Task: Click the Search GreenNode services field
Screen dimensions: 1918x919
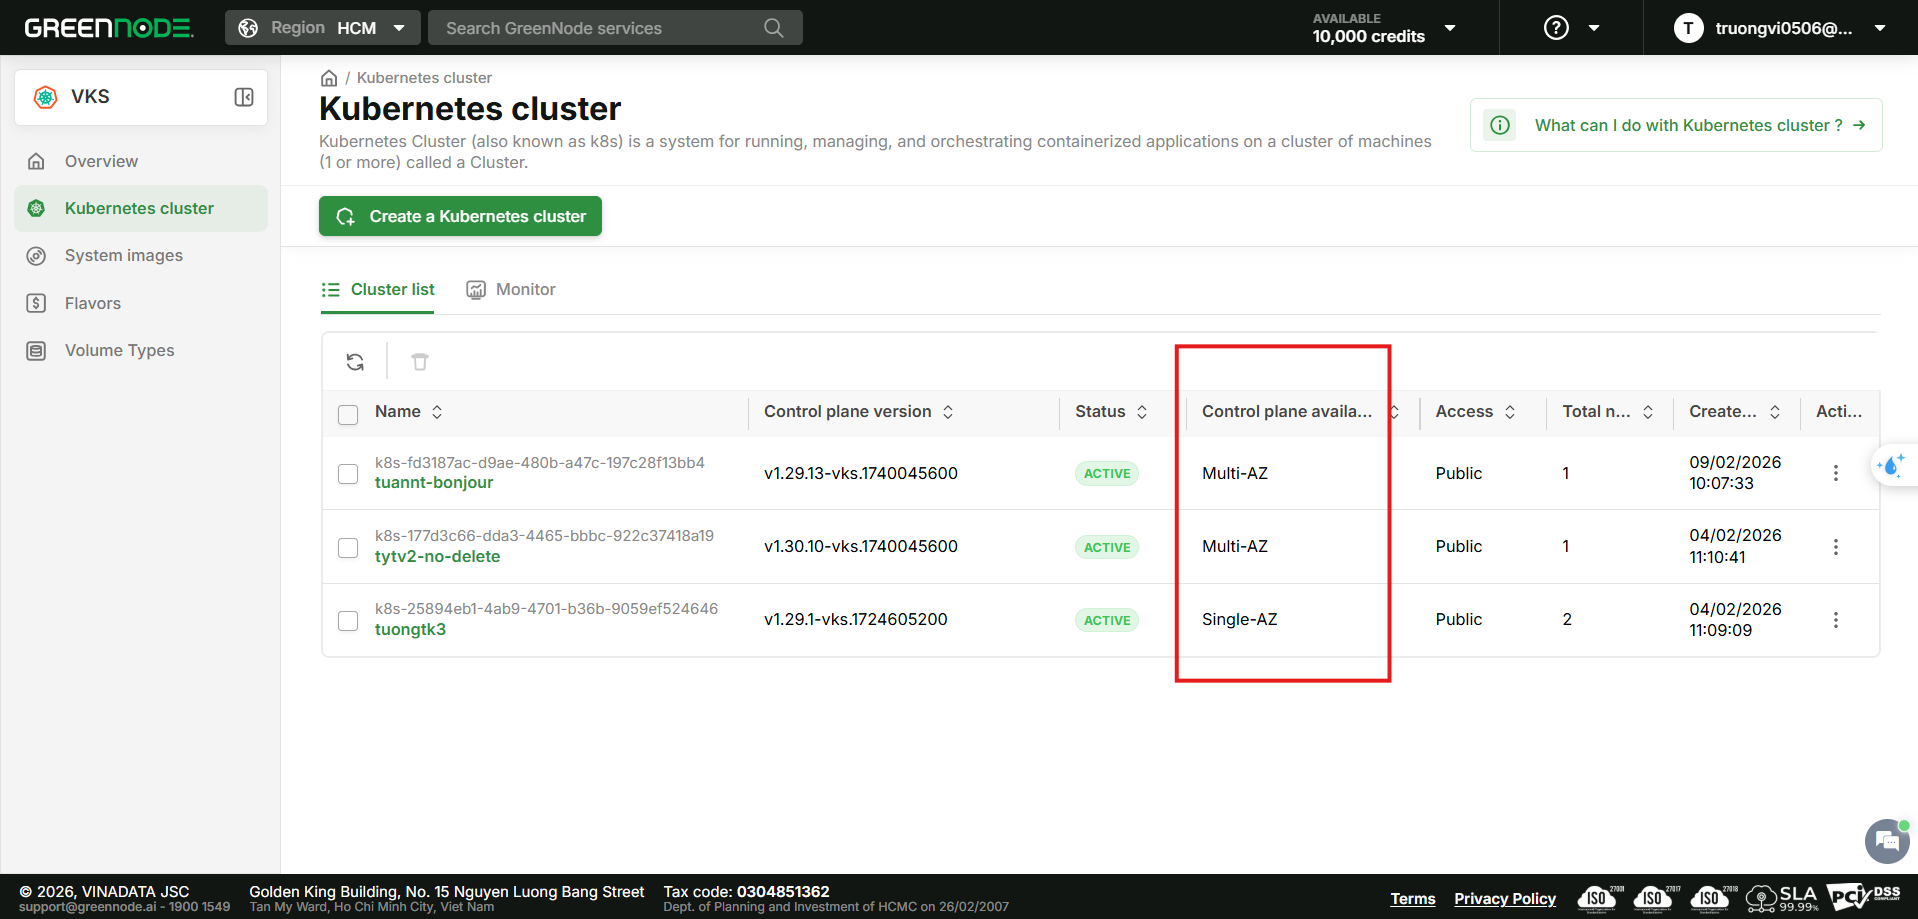Action: click(x=600, y=28)
